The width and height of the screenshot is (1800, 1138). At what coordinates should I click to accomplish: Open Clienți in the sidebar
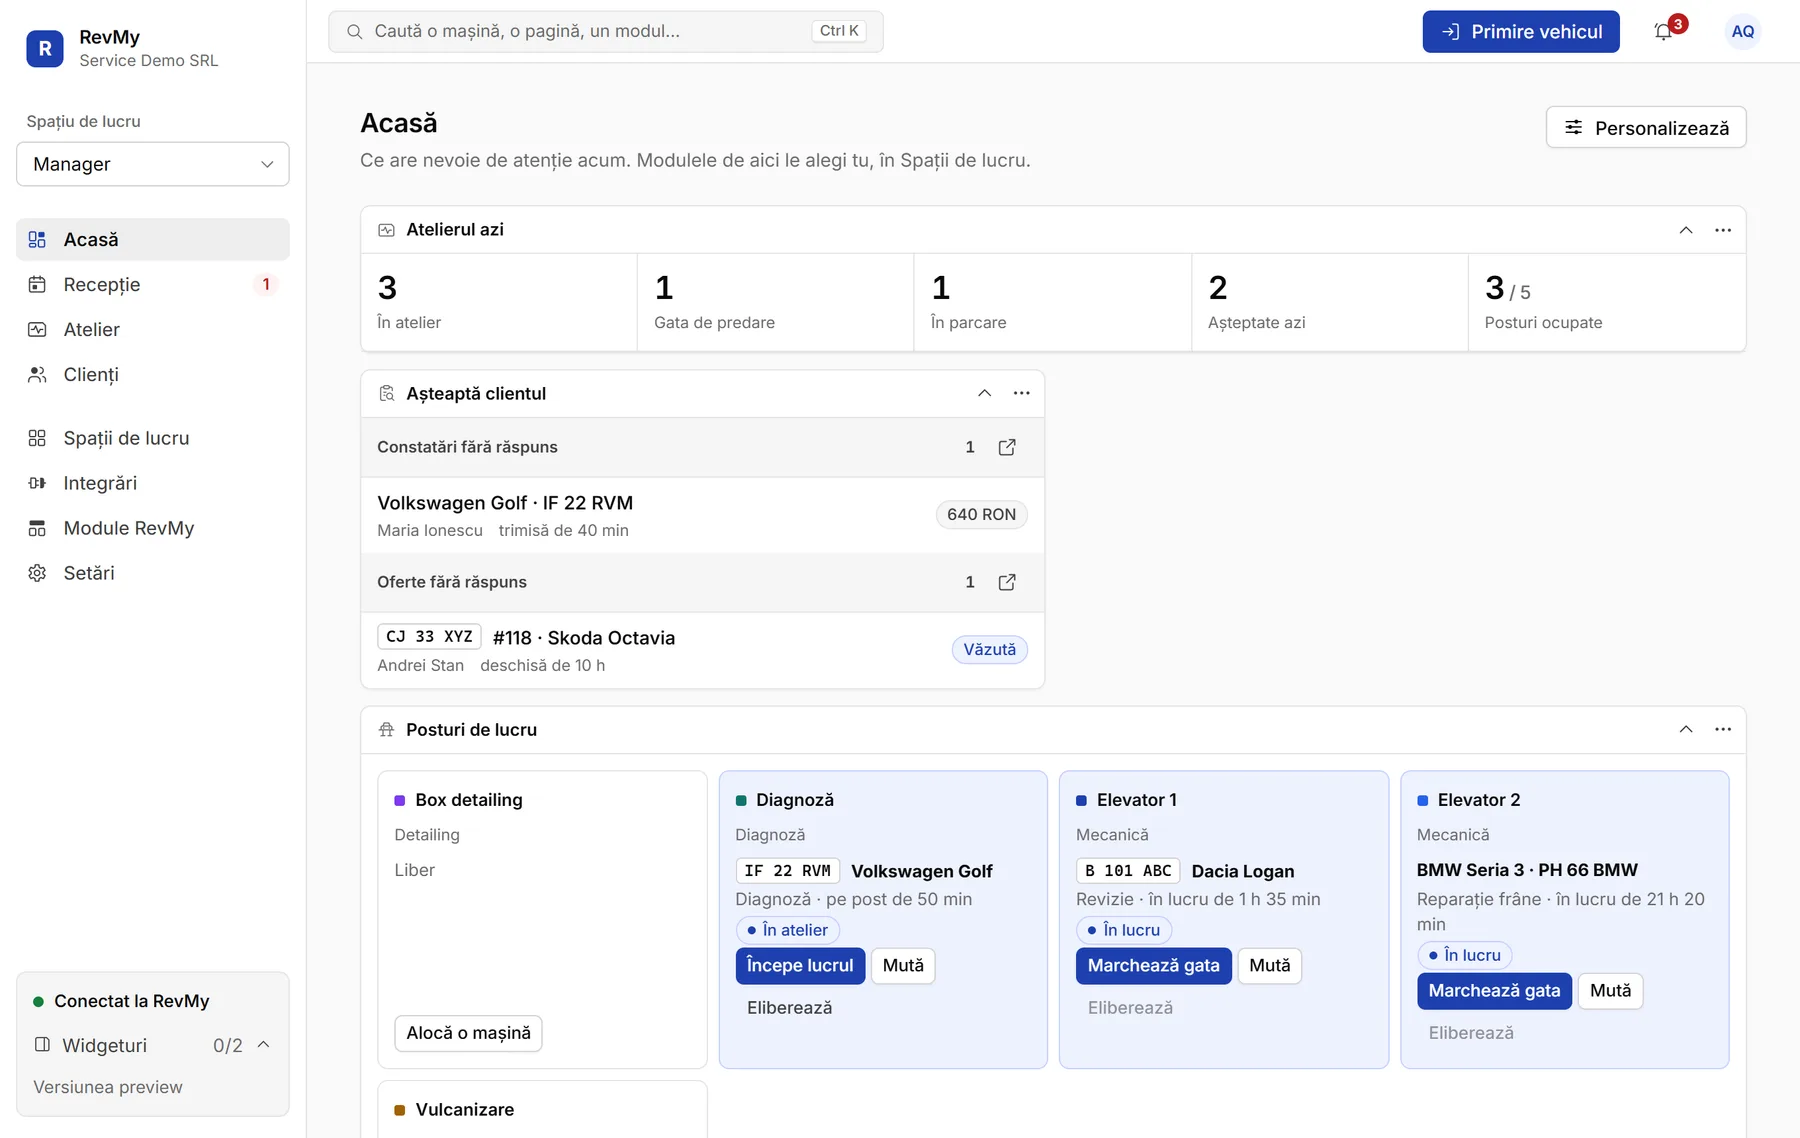coord(153,374)
